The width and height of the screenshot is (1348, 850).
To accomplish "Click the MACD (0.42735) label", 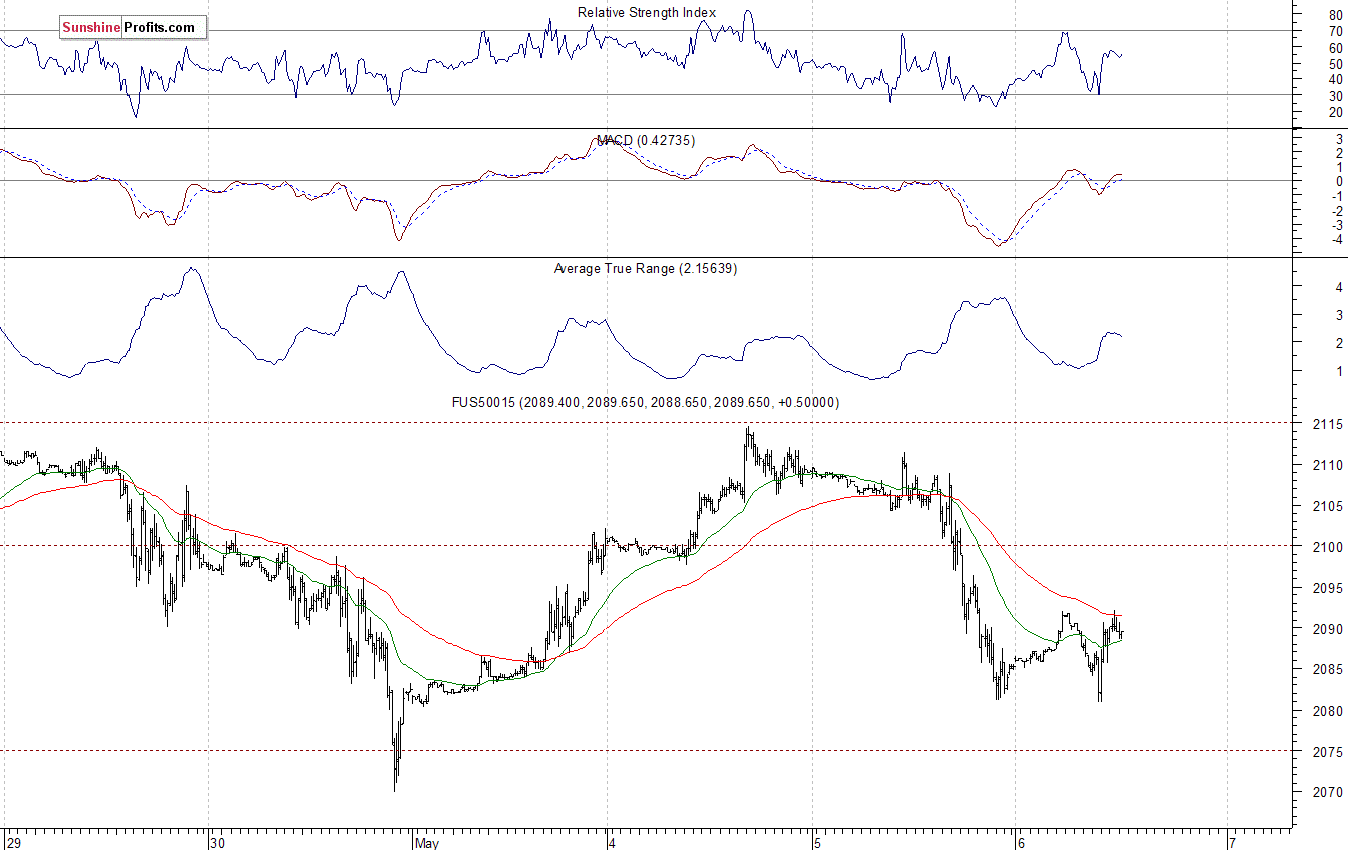I will coord(646,141).
